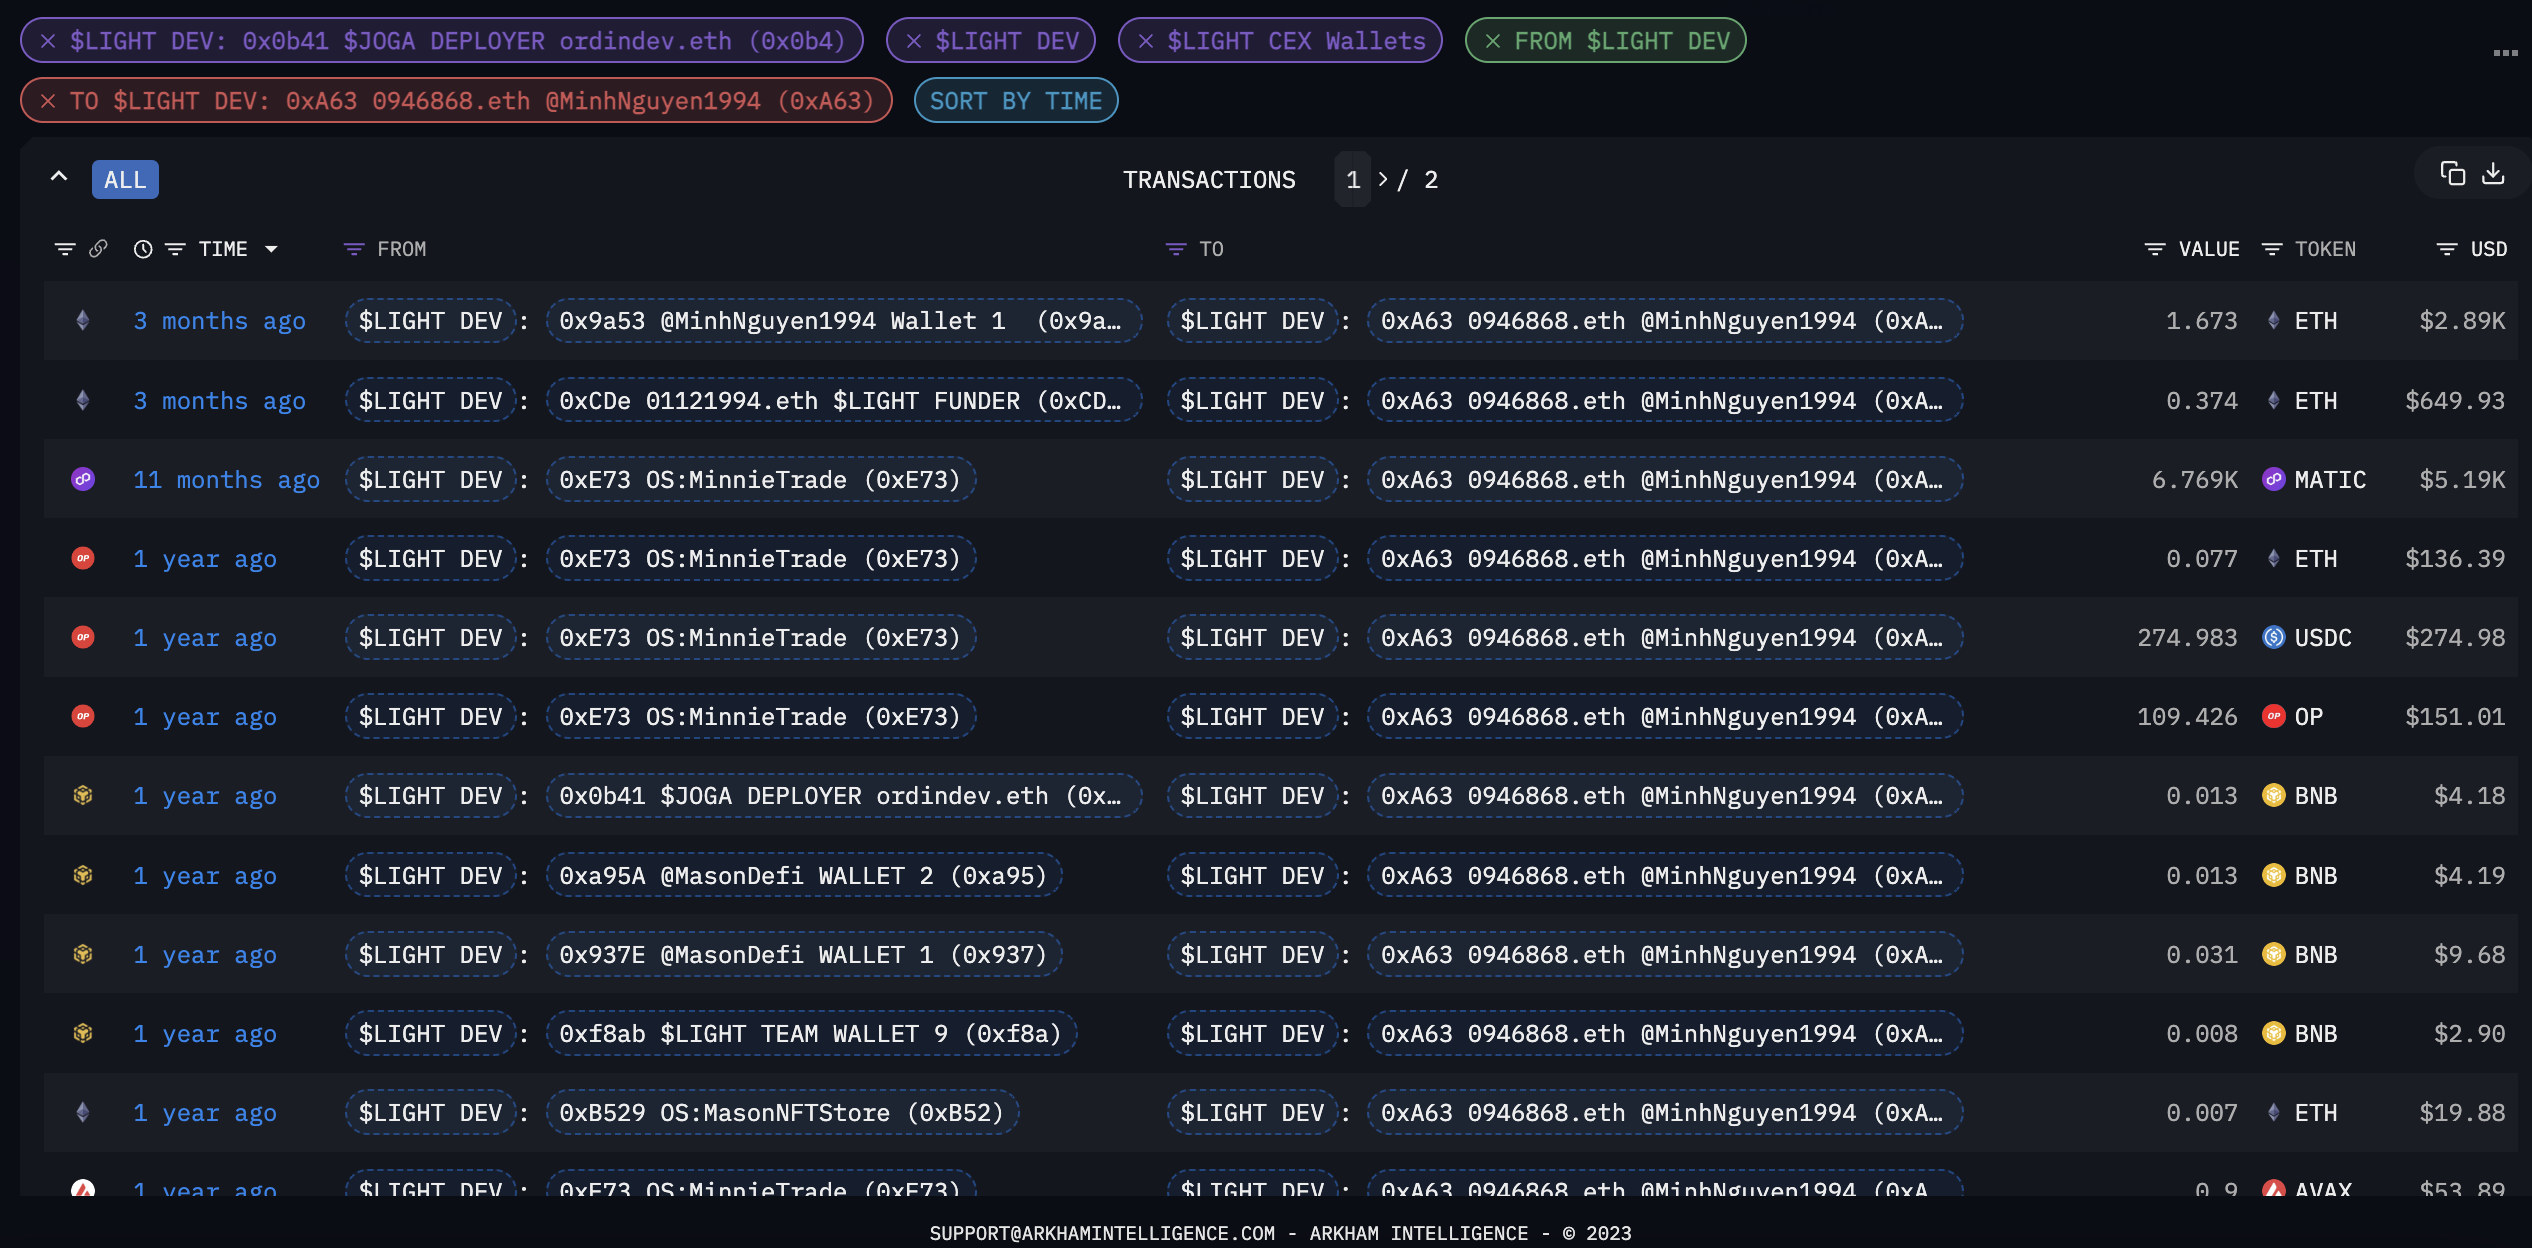Remove the $JOGA DEPLOYER ordindev.eth filter chip

pyautogui.click(x=48, y=41)
